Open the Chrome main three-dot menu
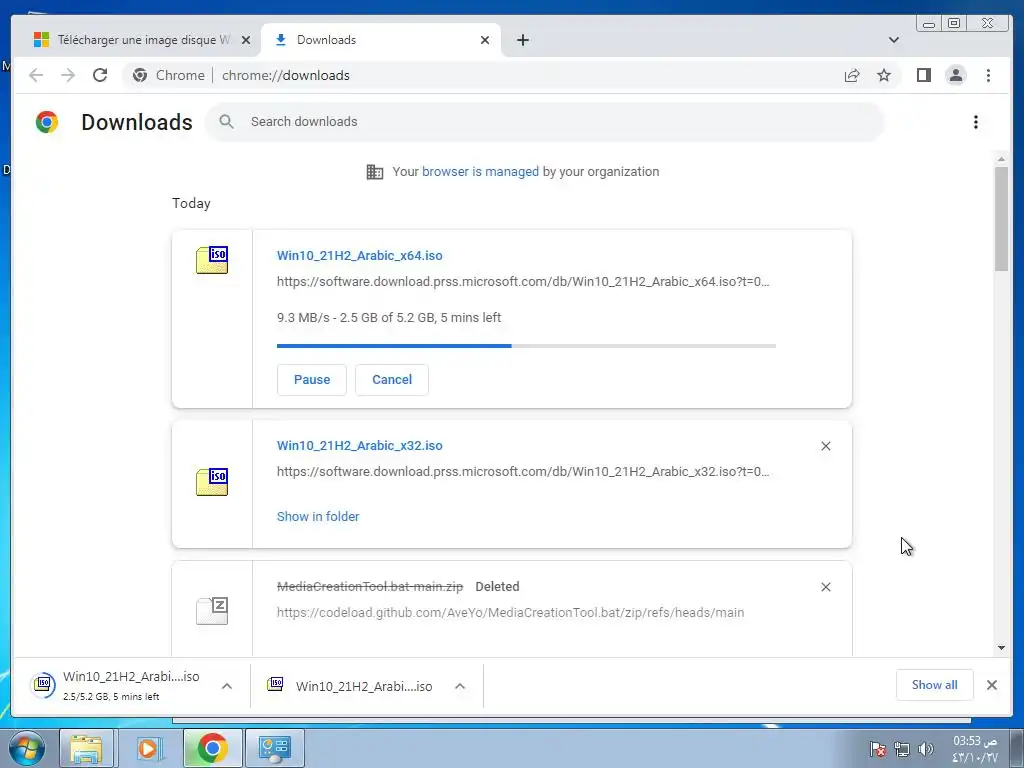1024x768 pixels. coord(988,76)
